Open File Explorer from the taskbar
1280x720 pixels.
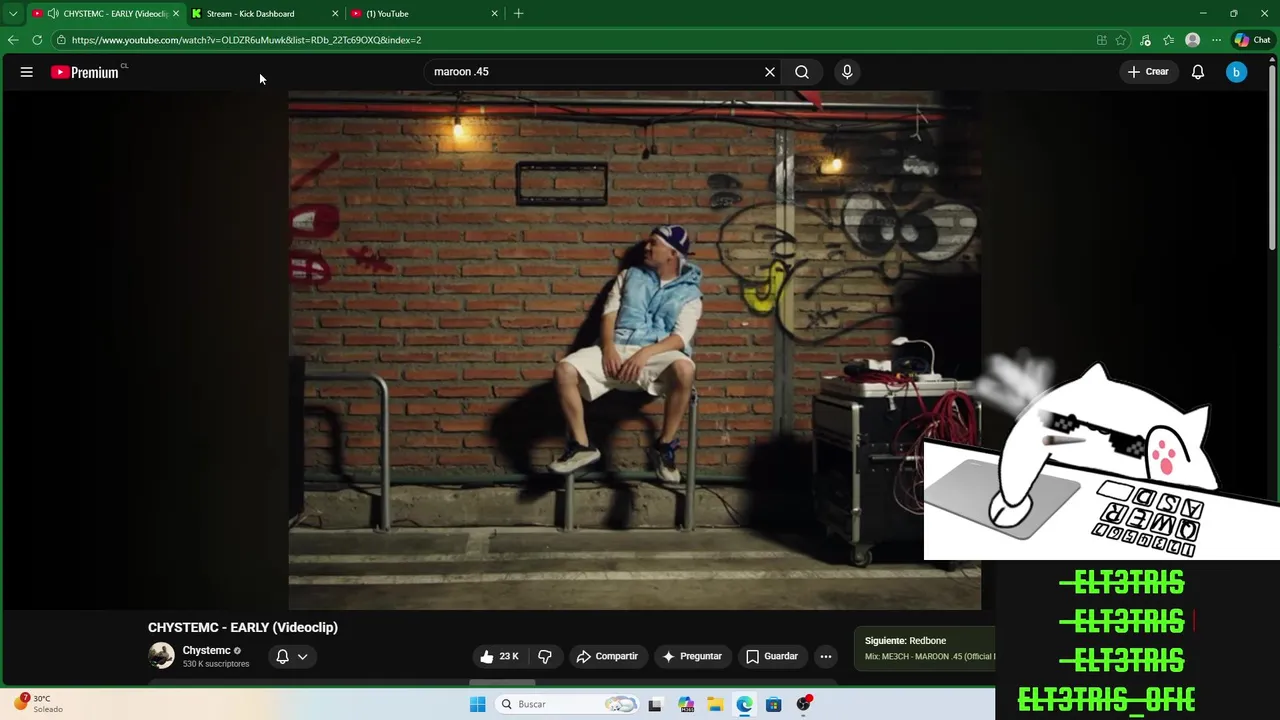tap(715, 705)
